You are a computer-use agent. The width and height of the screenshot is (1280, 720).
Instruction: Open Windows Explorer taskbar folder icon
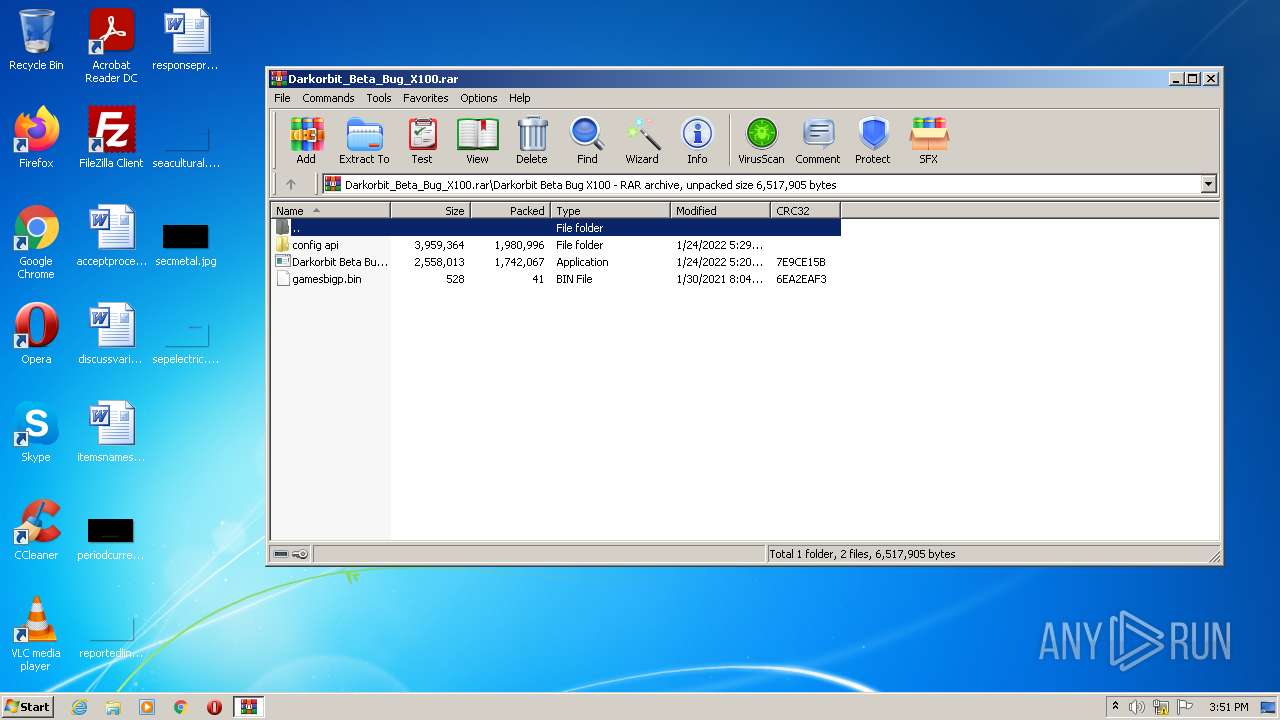tap(113, 707)
